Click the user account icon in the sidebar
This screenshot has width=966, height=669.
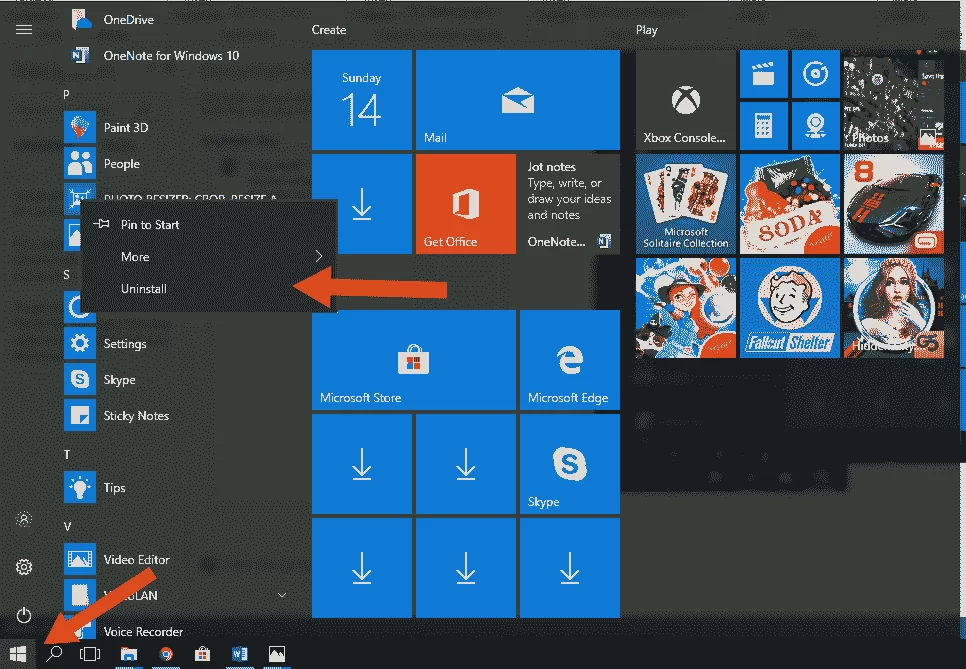(23, 519)
